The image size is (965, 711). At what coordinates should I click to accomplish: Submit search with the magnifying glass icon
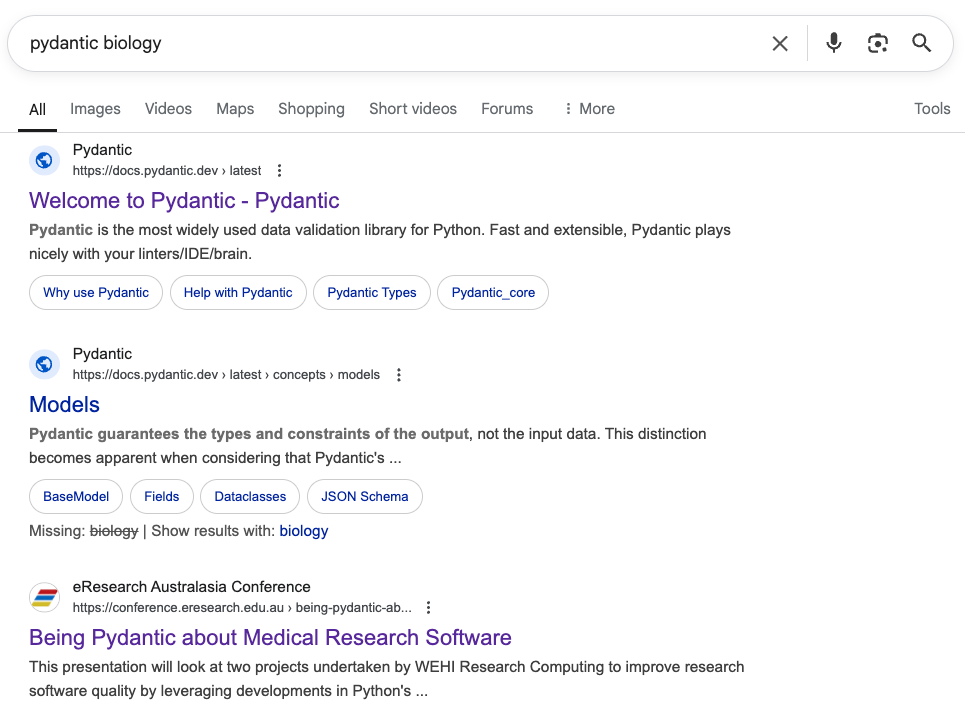click(921, 43)
